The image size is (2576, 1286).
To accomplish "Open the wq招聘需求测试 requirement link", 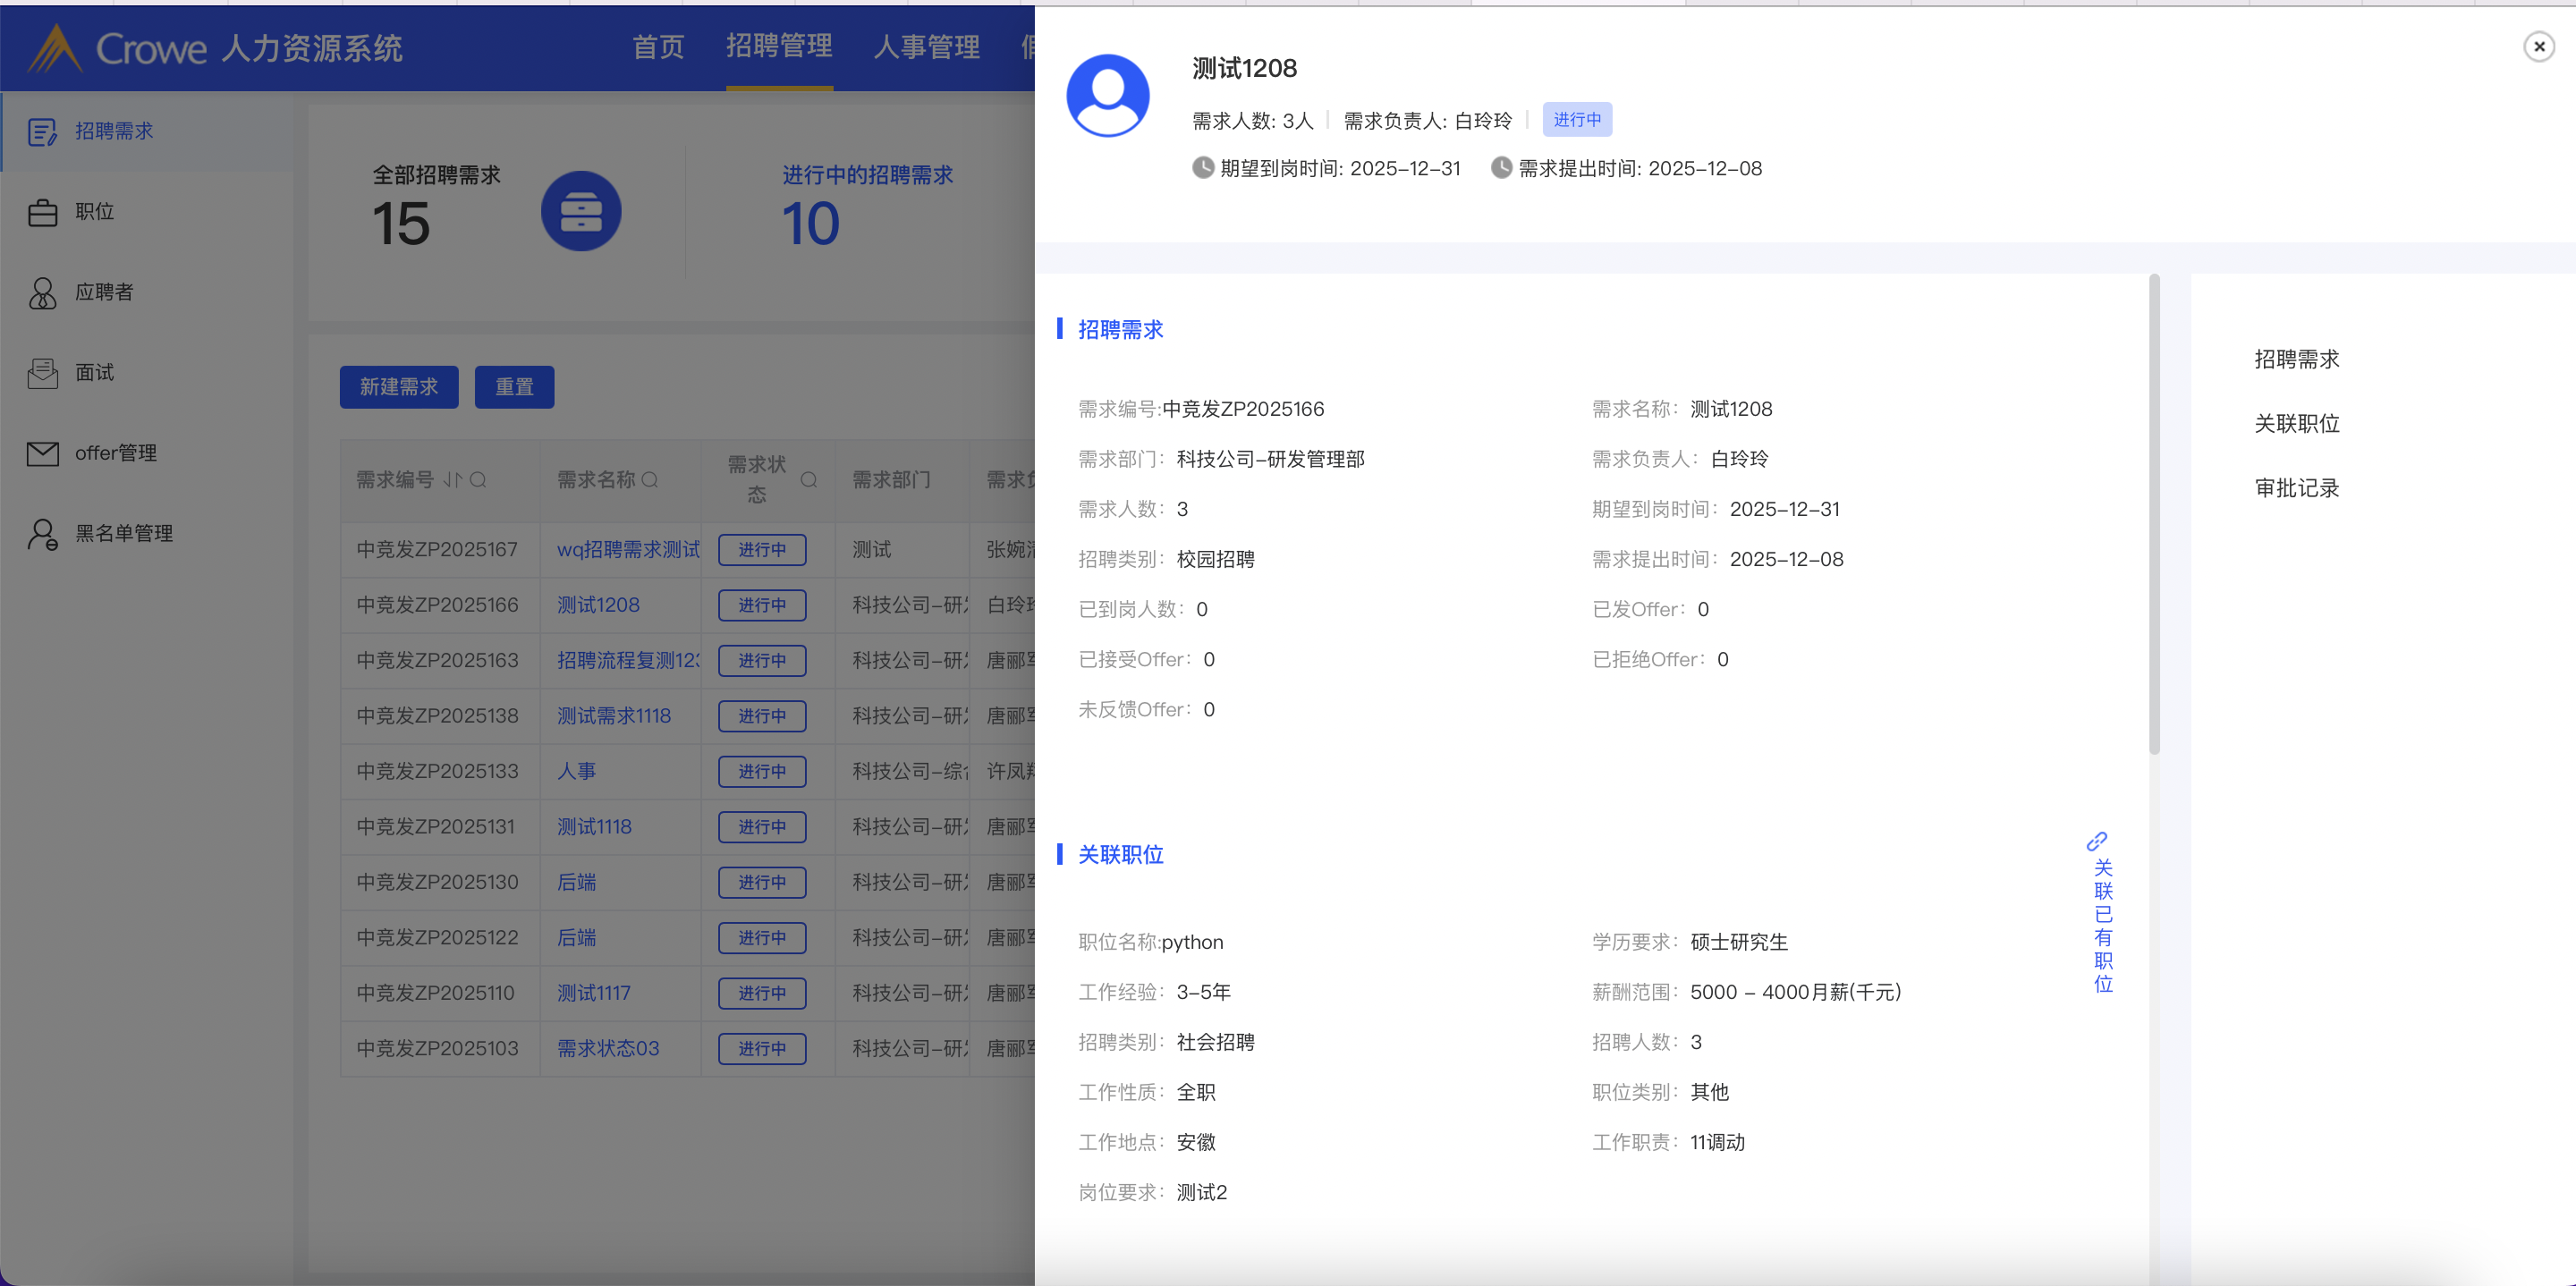I will [628, 550].
